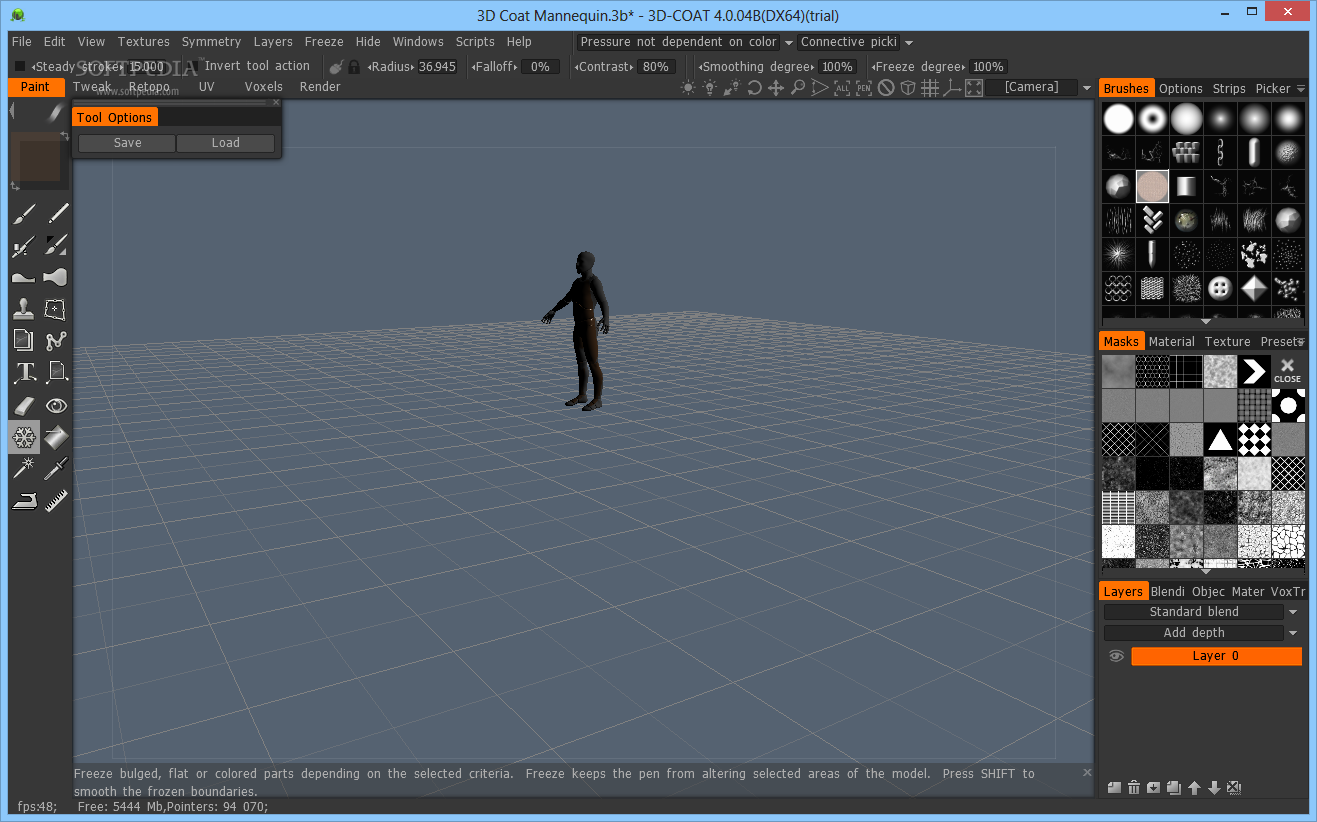Click the move camera arrows icon
1317x822 pixels.
tap(776, 88)
